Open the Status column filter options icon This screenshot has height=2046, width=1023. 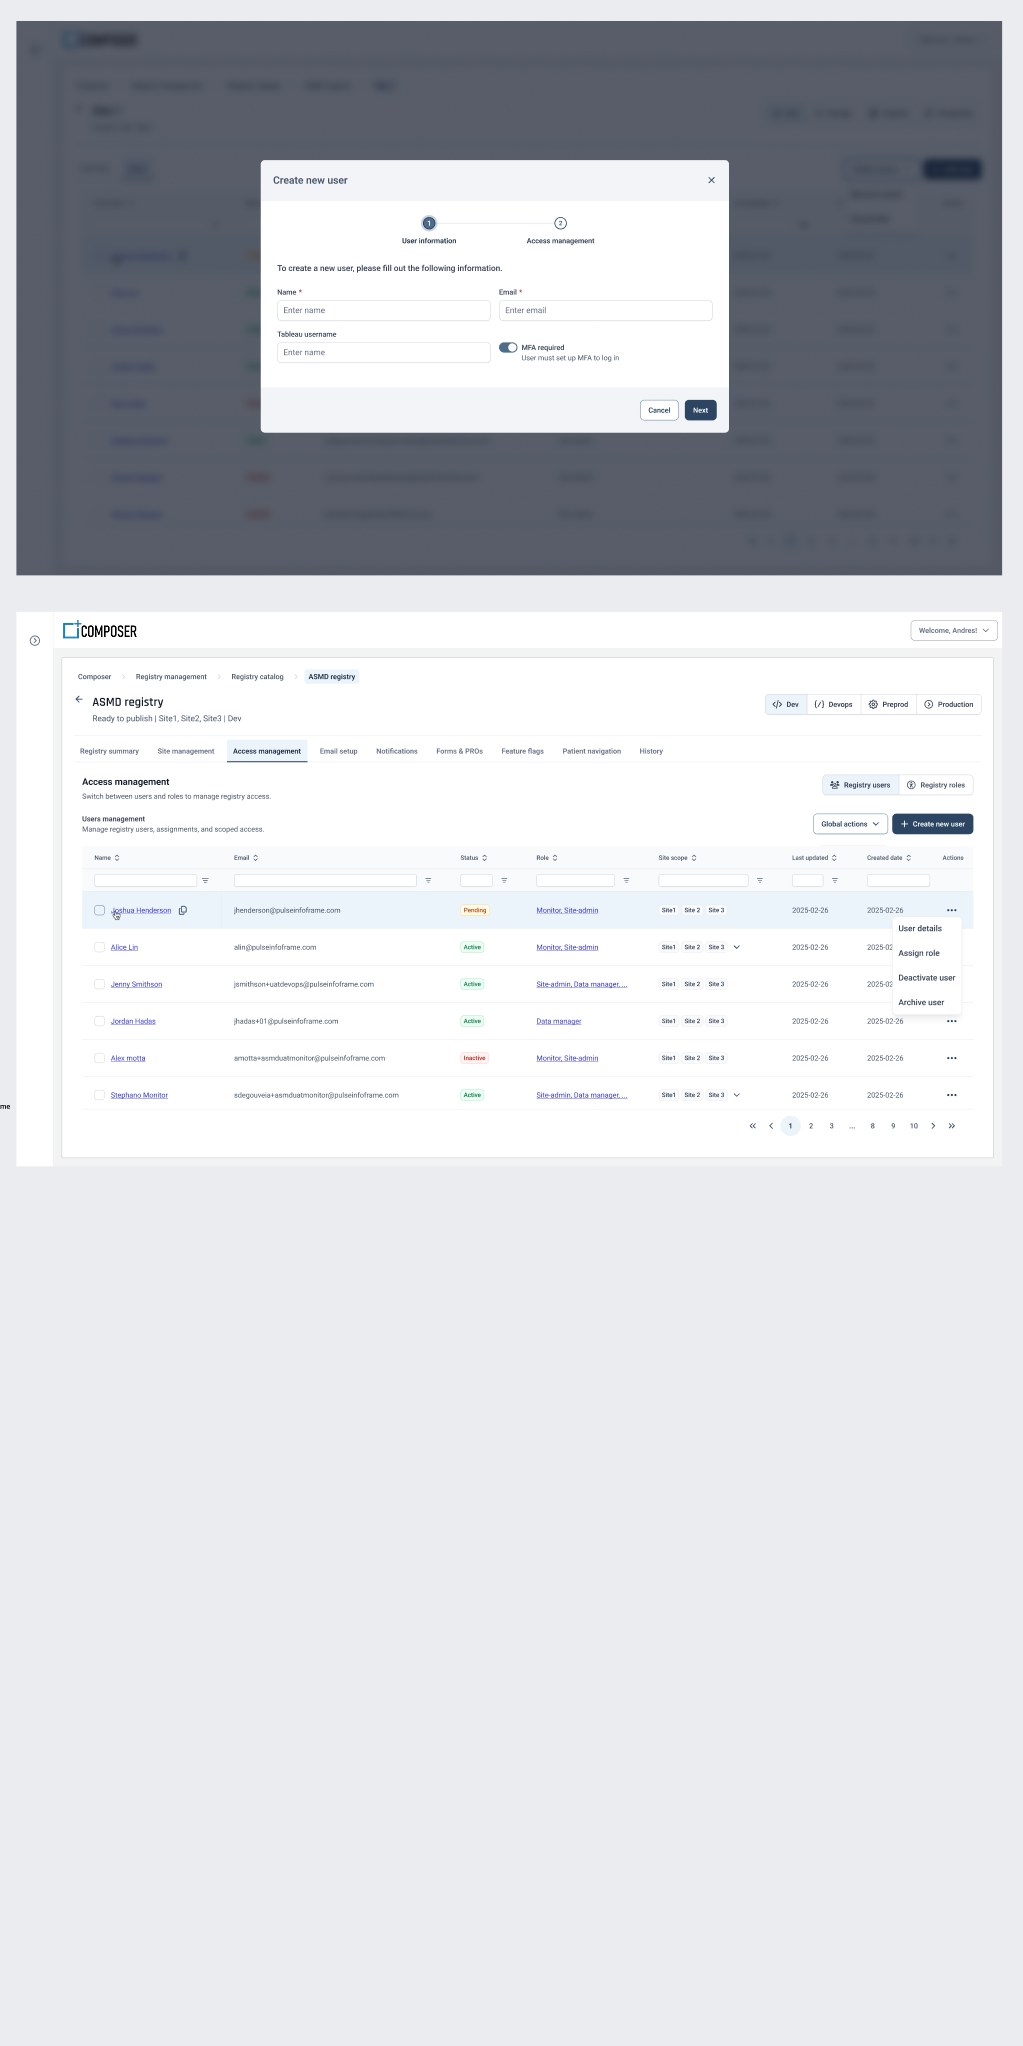(504, 881)
